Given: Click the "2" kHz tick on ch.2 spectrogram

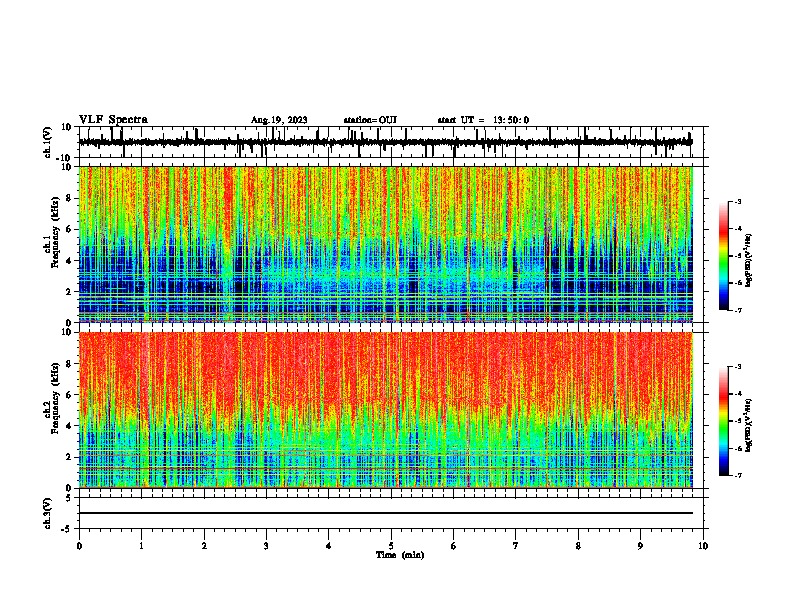Looking at the screenshot, I should point(69,457).
